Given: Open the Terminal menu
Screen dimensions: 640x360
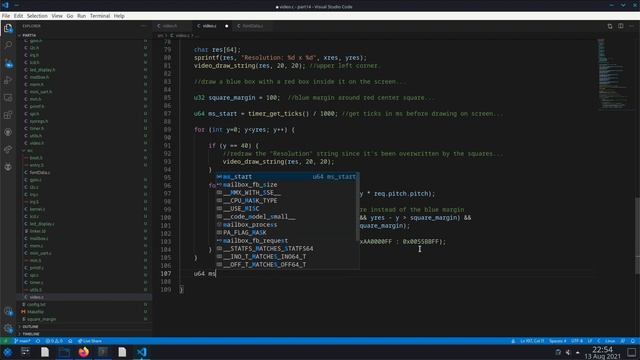Looking at the screenshot, I should click(x=100, y=16).
